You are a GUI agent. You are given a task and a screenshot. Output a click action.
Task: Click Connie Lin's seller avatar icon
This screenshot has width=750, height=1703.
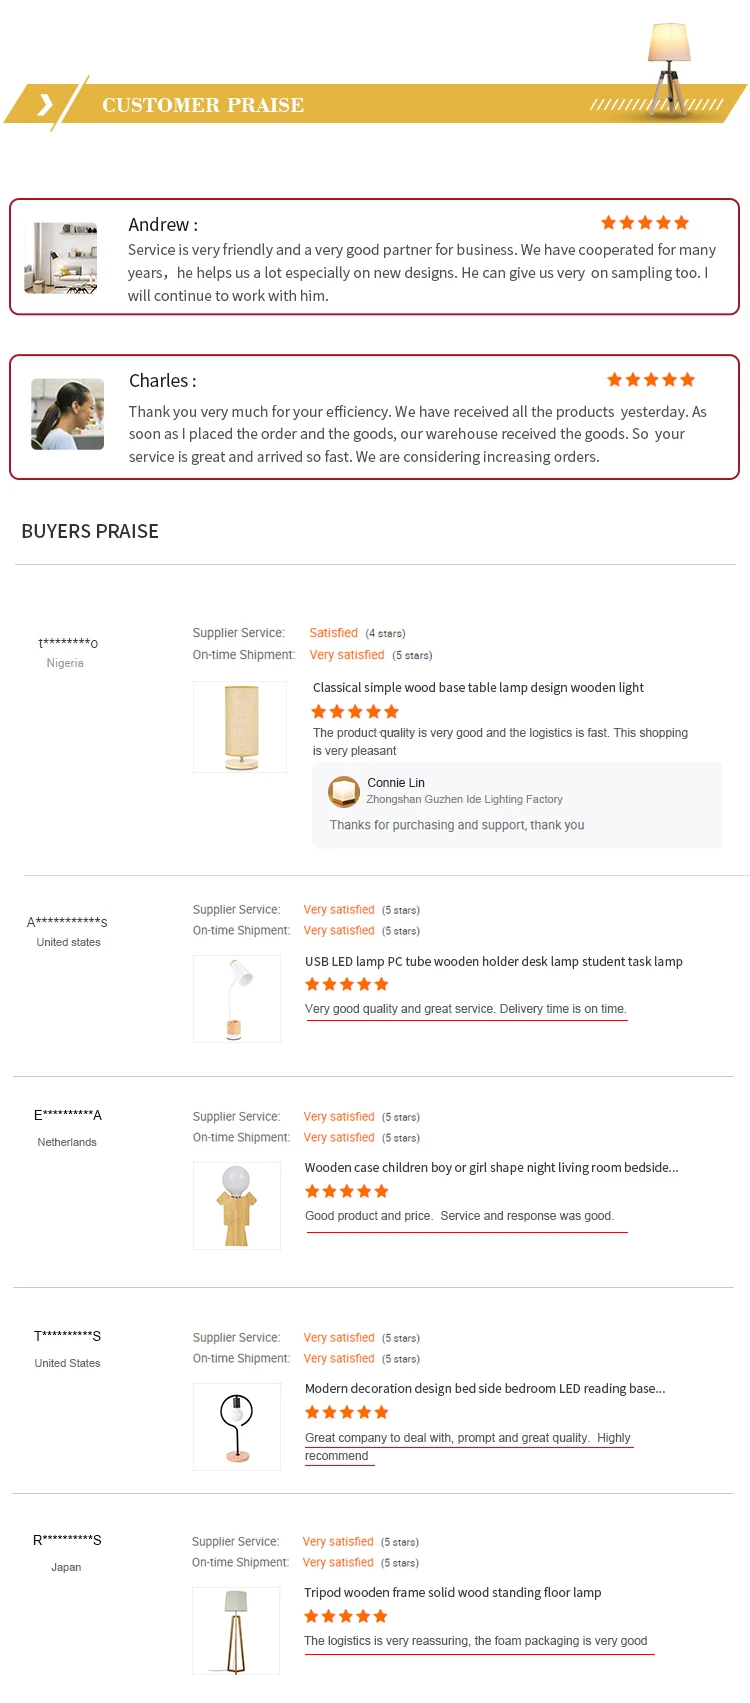pyautogui.click(x=344, y=792)
